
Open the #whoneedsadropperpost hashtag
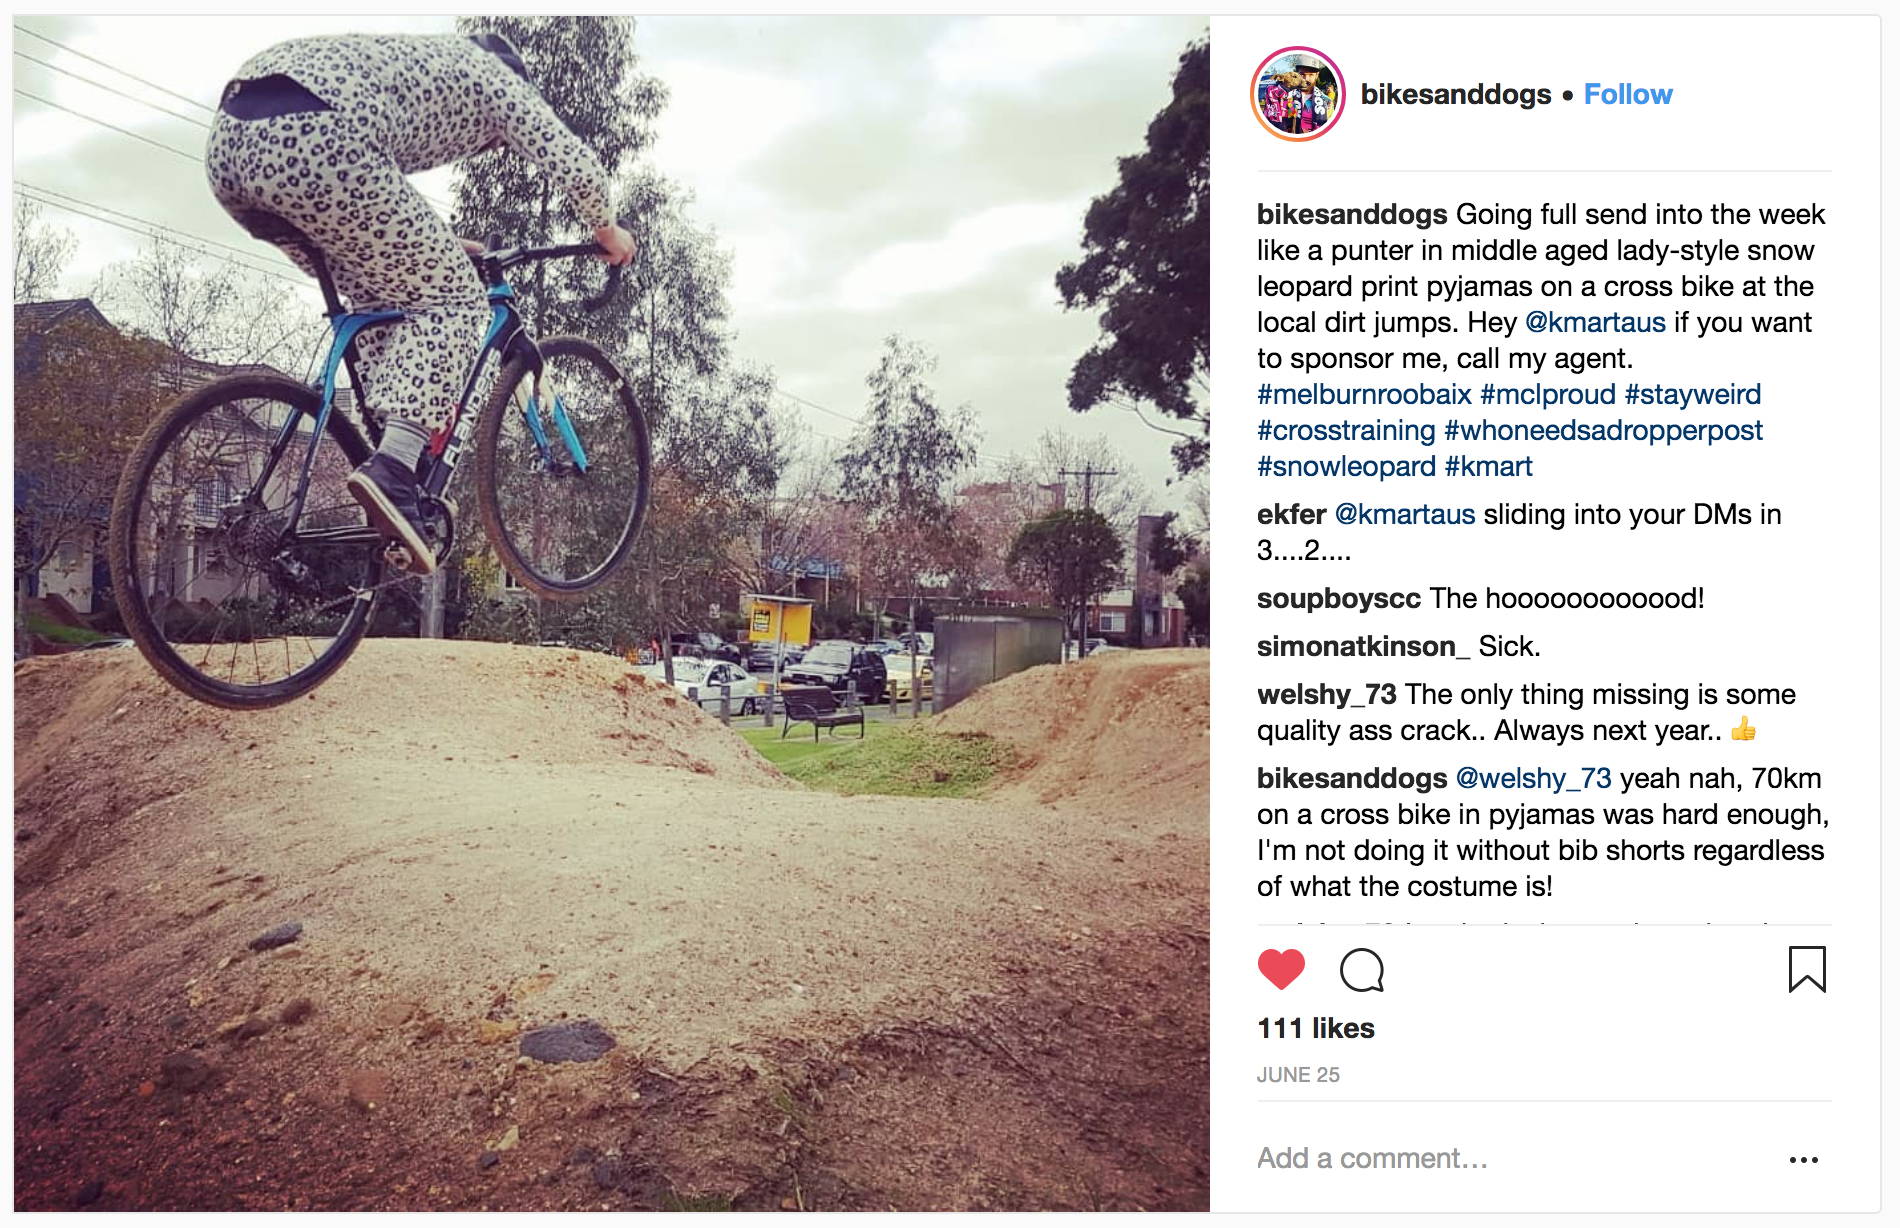(1603, 430)
